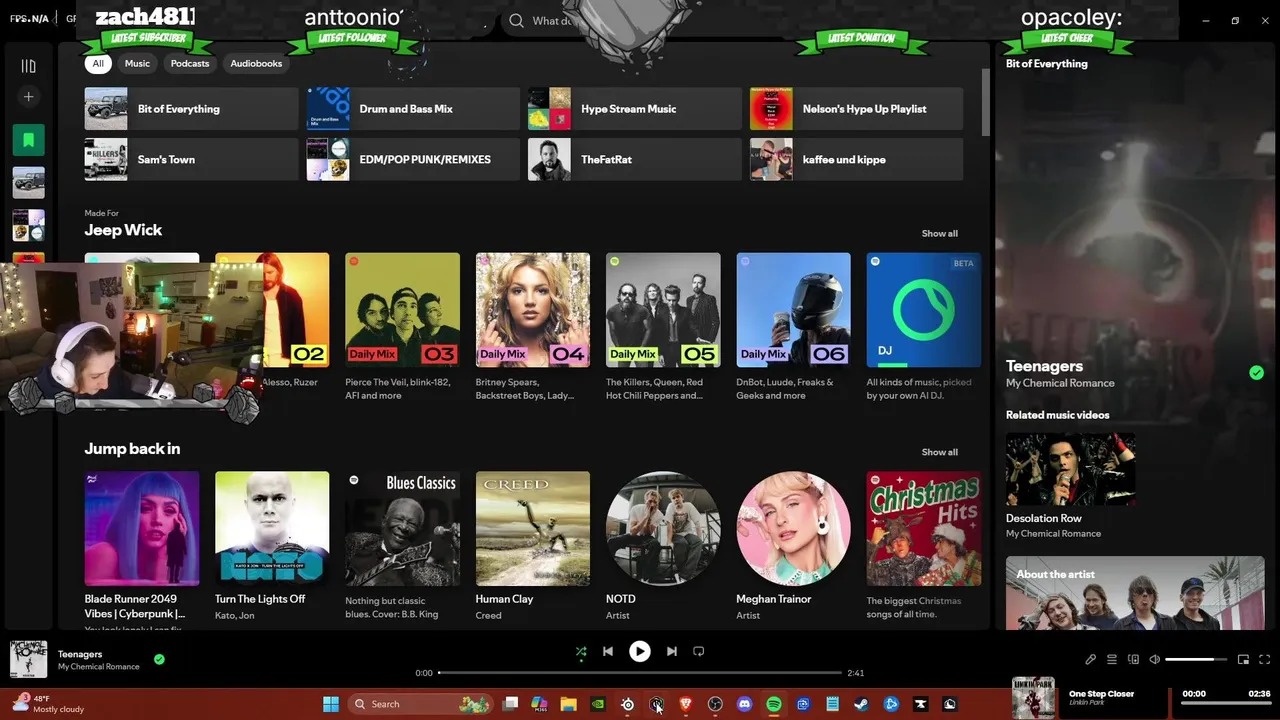The image size is (1280, 720).
Task: Open Nelson's Hype Up Playlist tile
Action: [x=857, y=109]
